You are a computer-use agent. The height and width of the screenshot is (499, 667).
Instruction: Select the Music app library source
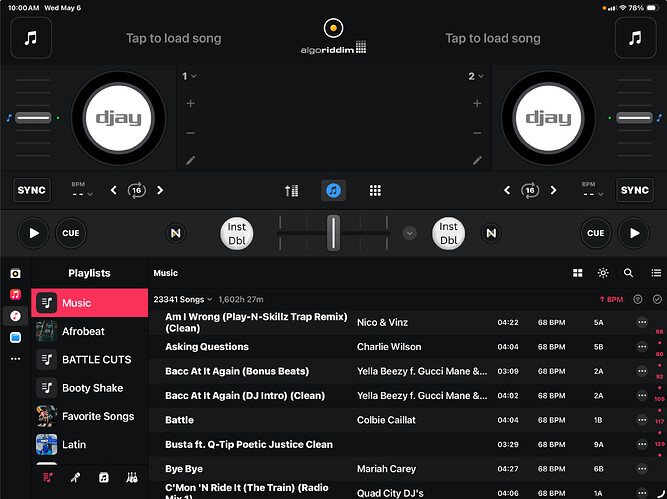point(15,316)
